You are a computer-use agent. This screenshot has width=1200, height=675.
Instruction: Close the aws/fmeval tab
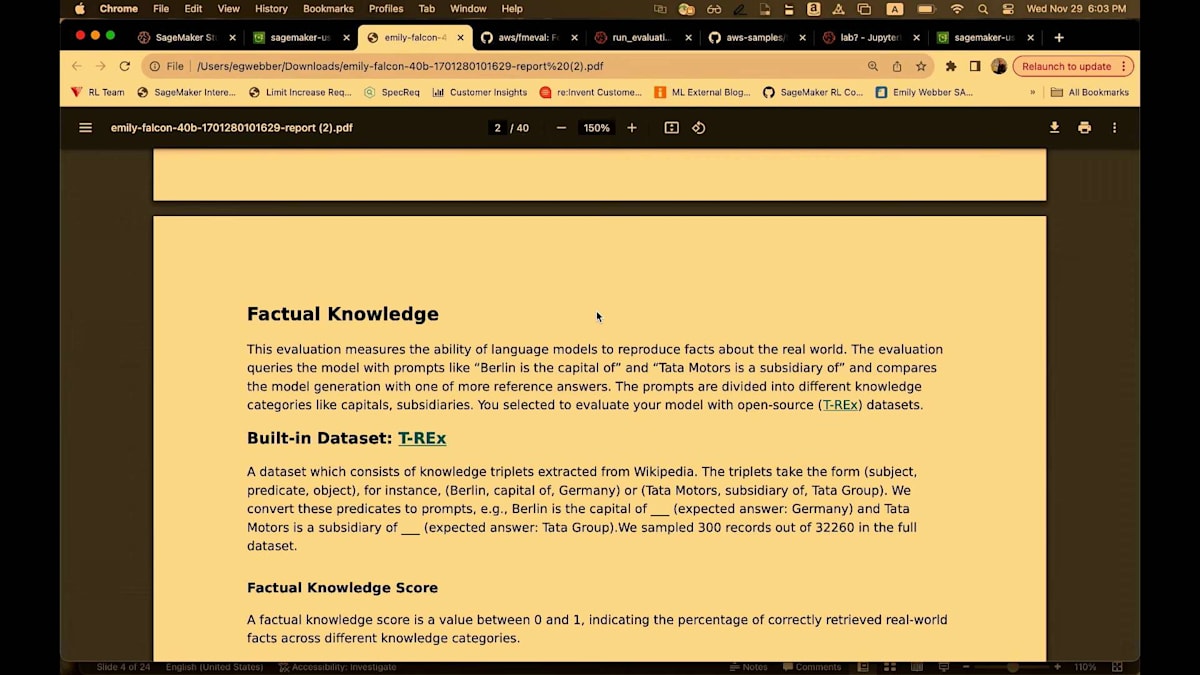click(575, 38)
